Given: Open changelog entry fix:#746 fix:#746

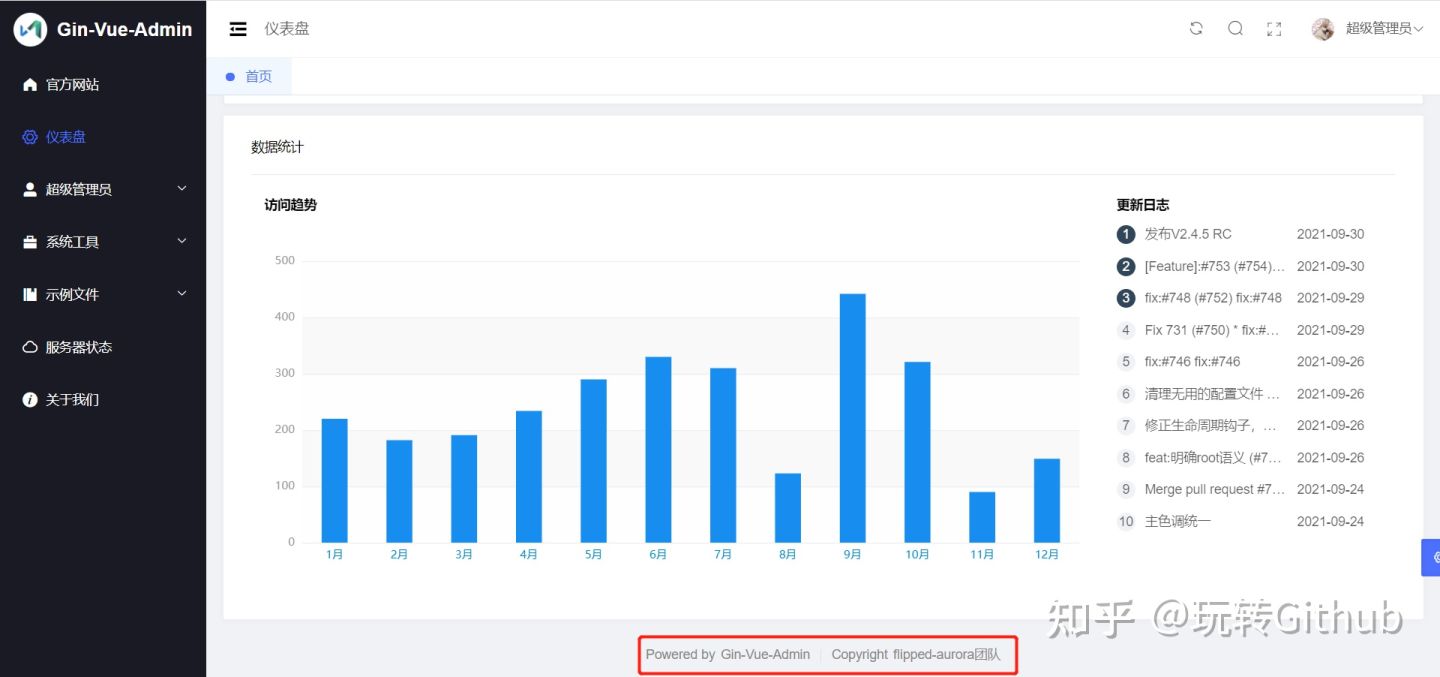Looking at the screenshot, I should click(1192, 362).
